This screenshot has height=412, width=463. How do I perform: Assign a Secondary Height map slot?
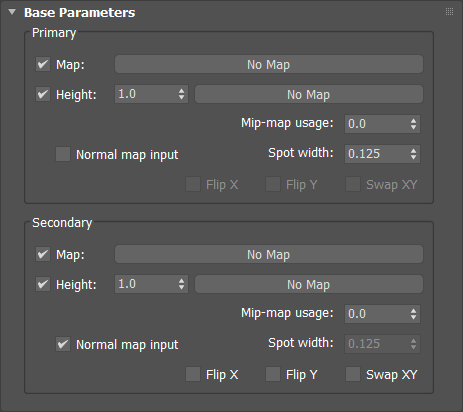[x=309, y=284]
